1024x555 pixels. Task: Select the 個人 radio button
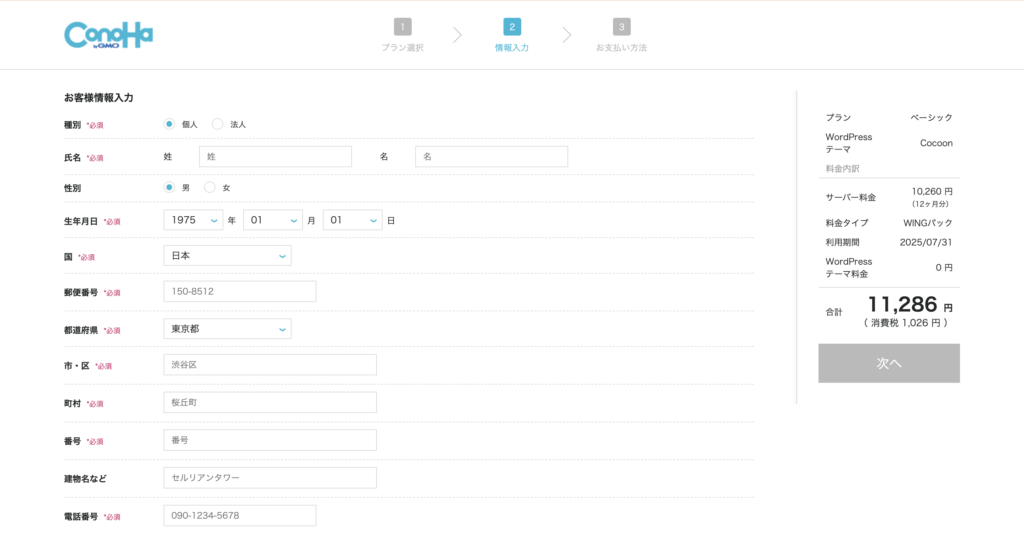170,124
